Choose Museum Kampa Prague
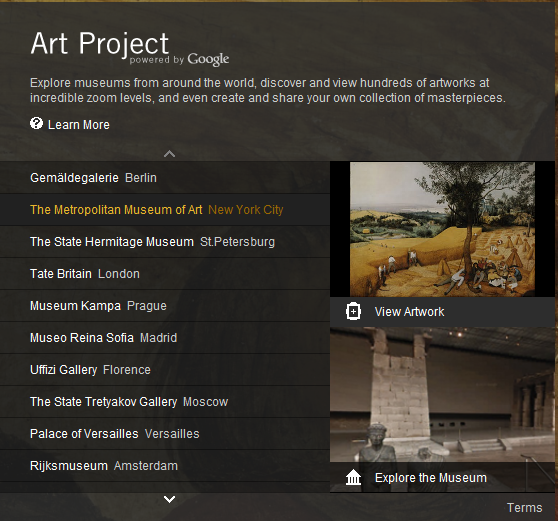This screenshot has height=521, width=558. point(165,306)
